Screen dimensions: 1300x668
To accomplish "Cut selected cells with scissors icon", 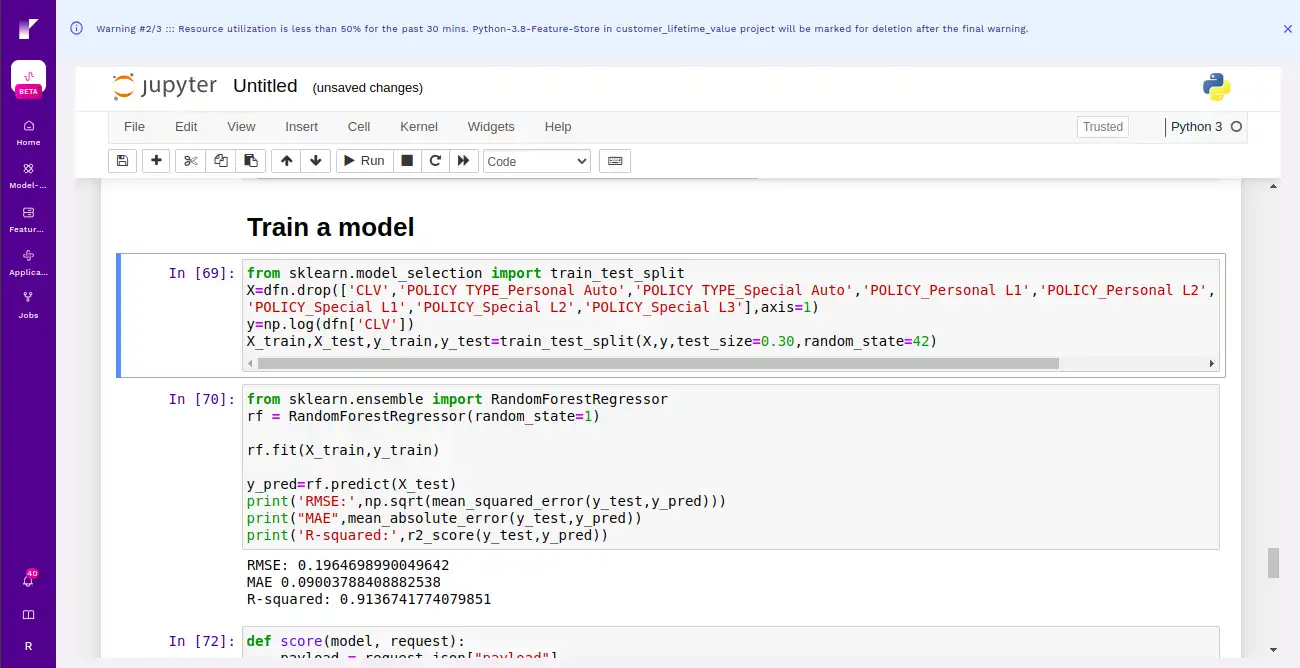I will coord(191,160).
